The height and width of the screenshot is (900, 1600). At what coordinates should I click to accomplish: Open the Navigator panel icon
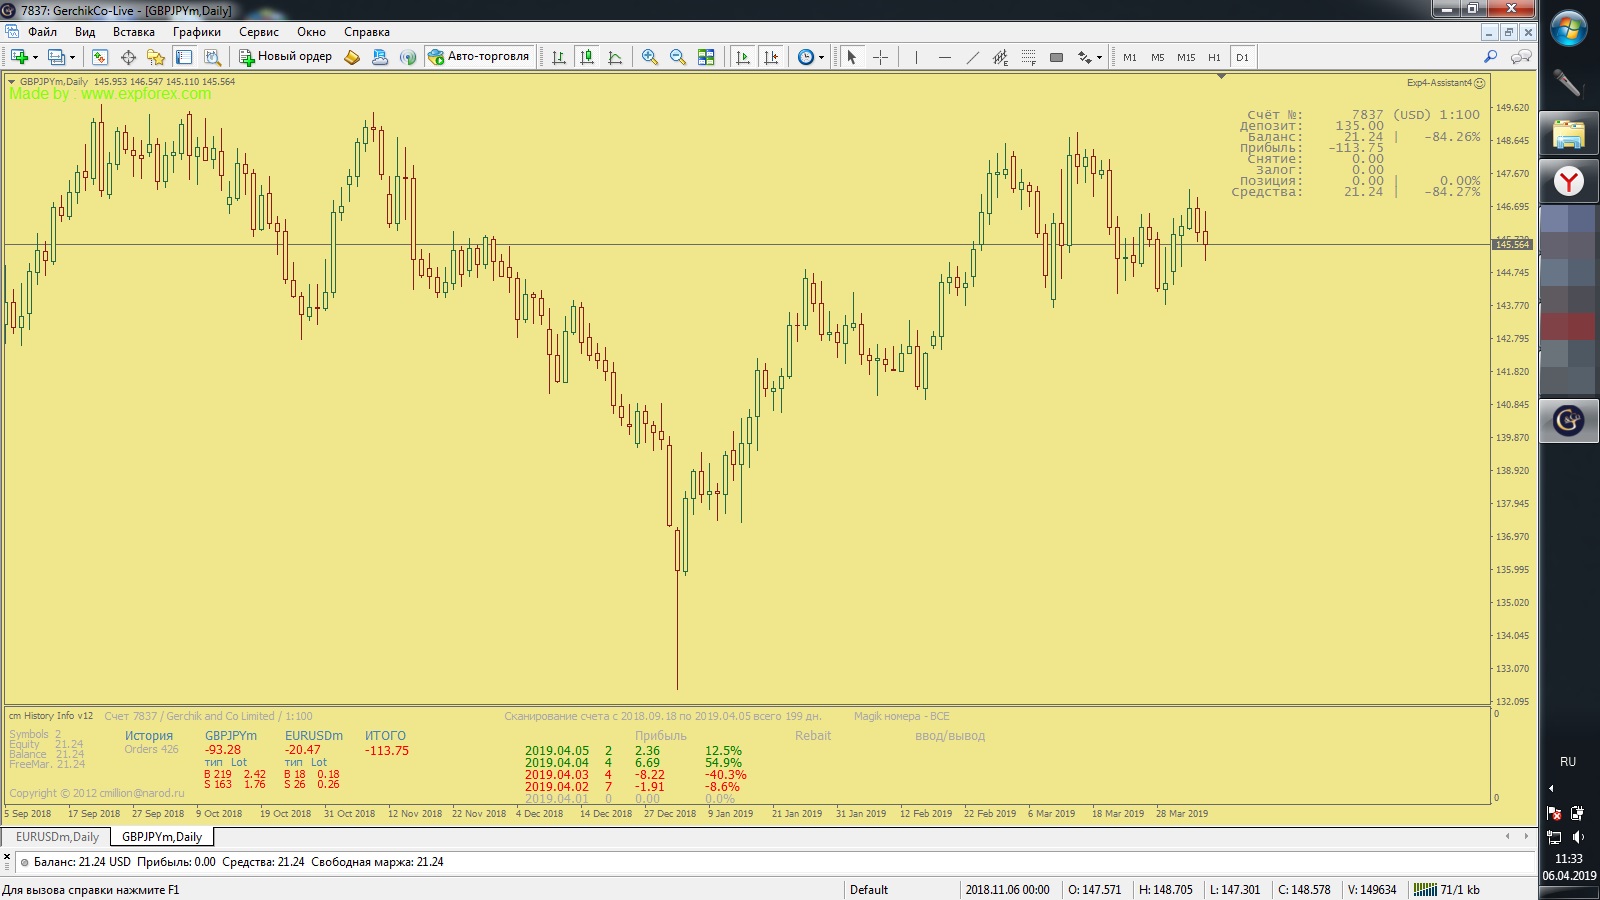[x=156, y=57]
